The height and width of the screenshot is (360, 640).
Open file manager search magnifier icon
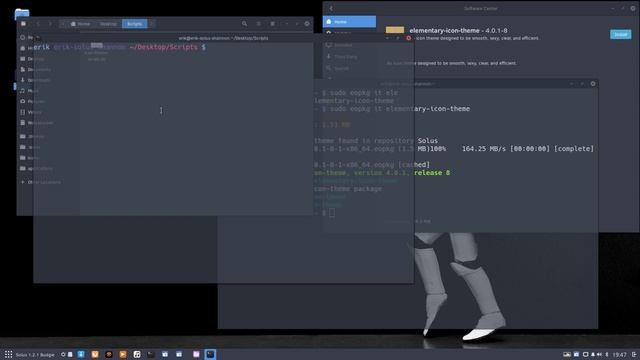click(x=244, y=24)
